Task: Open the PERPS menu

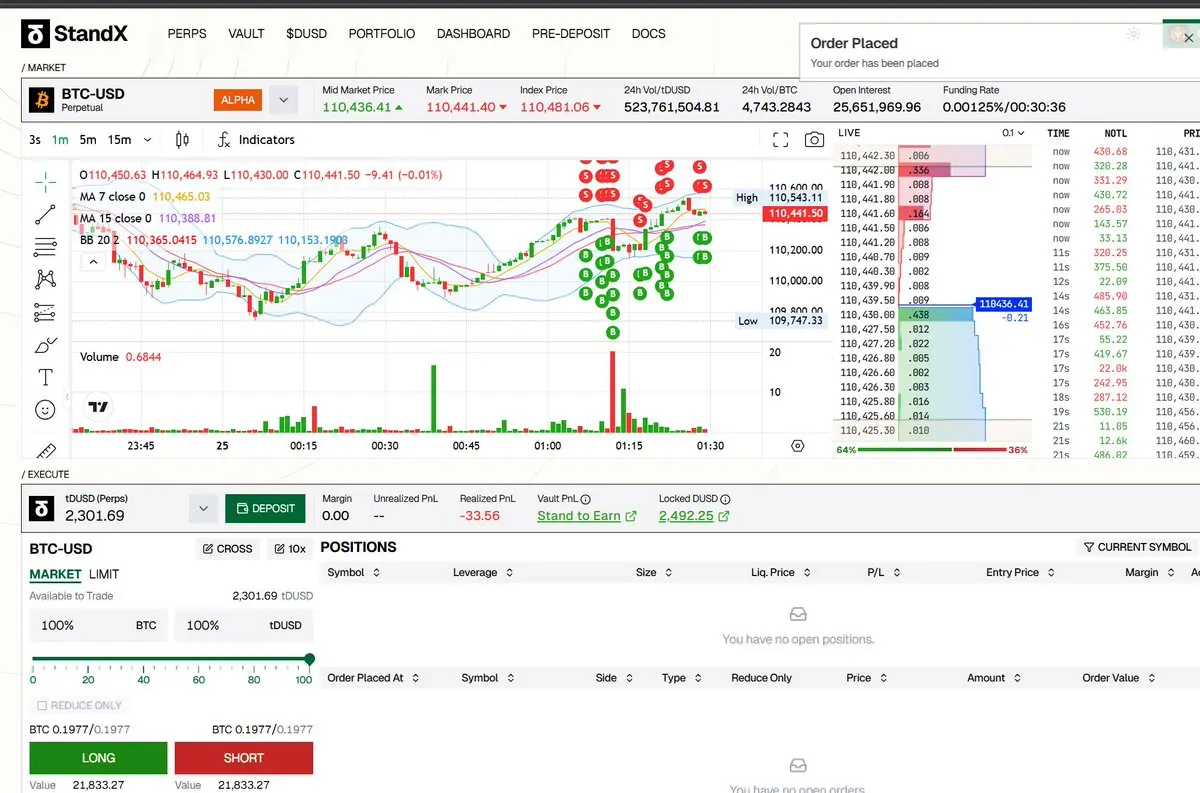Action: (187, 34)
